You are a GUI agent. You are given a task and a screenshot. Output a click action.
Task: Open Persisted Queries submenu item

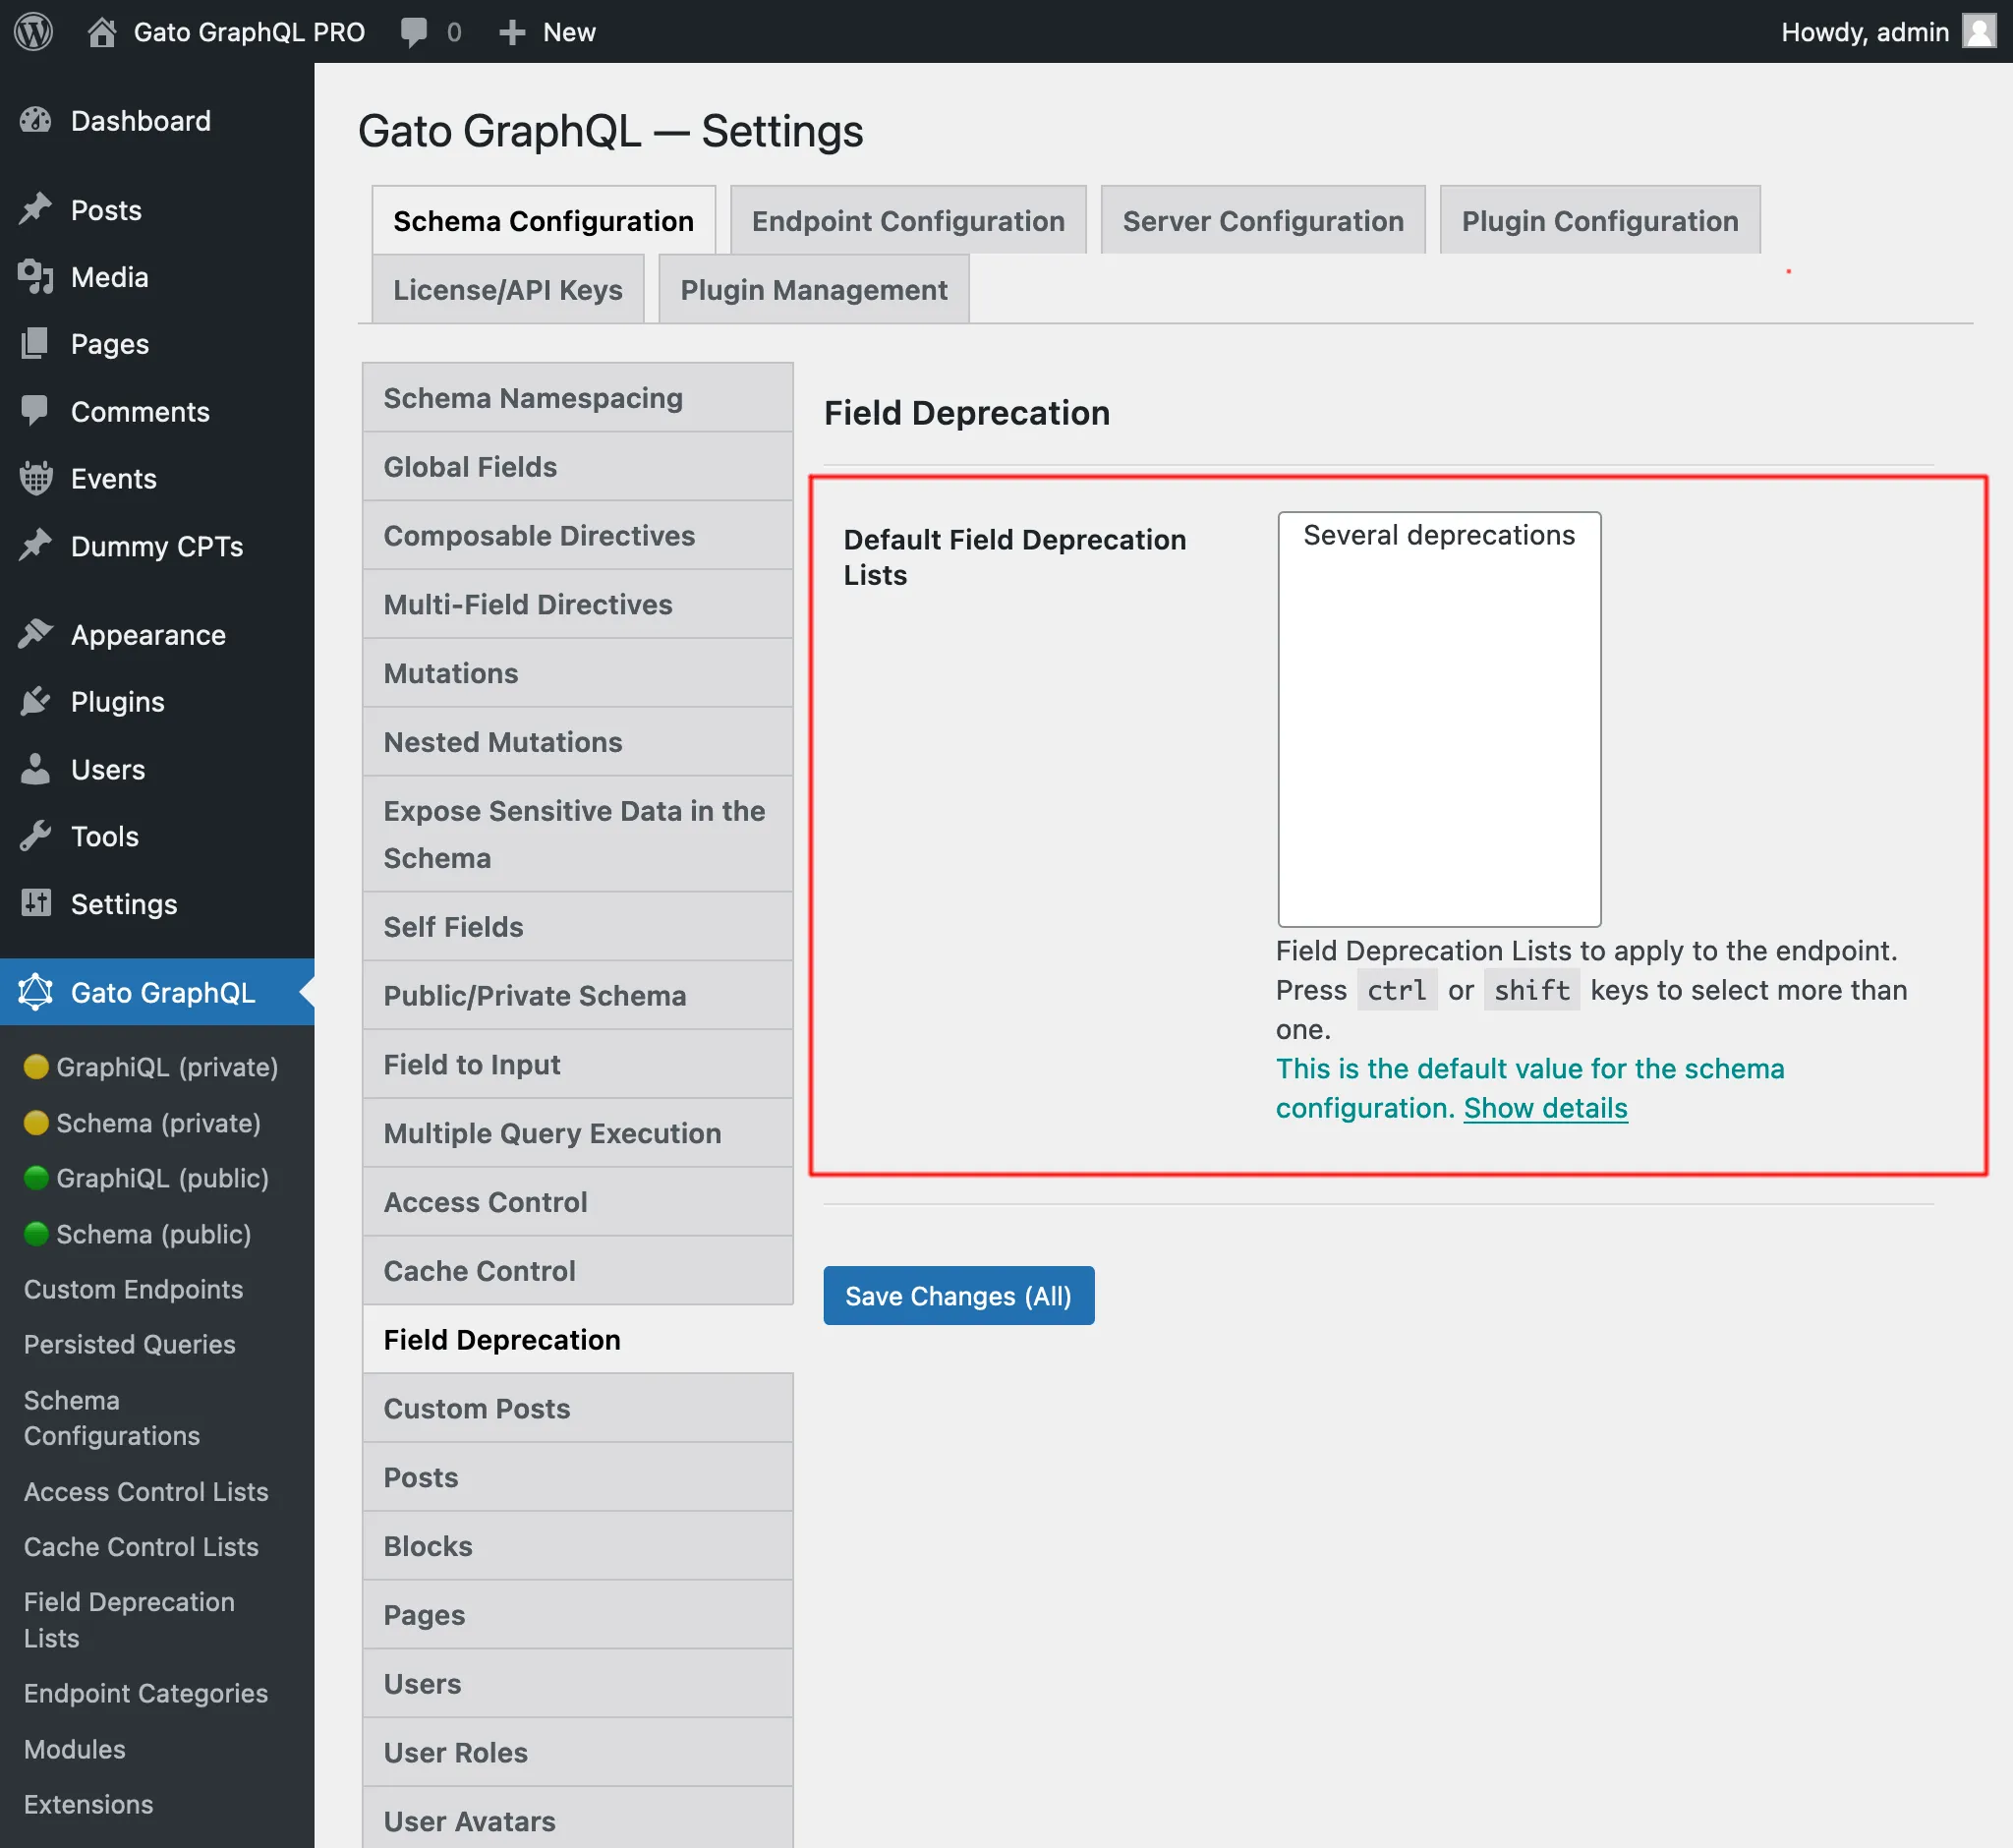129,1344
